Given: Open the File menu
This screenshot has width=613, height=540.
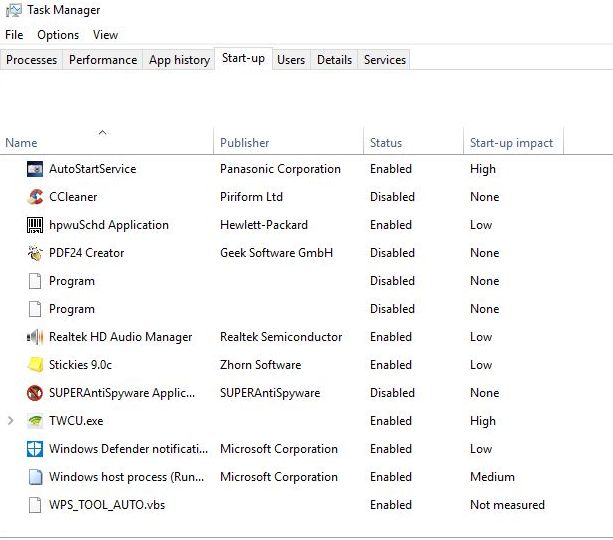Looking at the screenshot, I should pyautogui.click(x=14, y=35).
